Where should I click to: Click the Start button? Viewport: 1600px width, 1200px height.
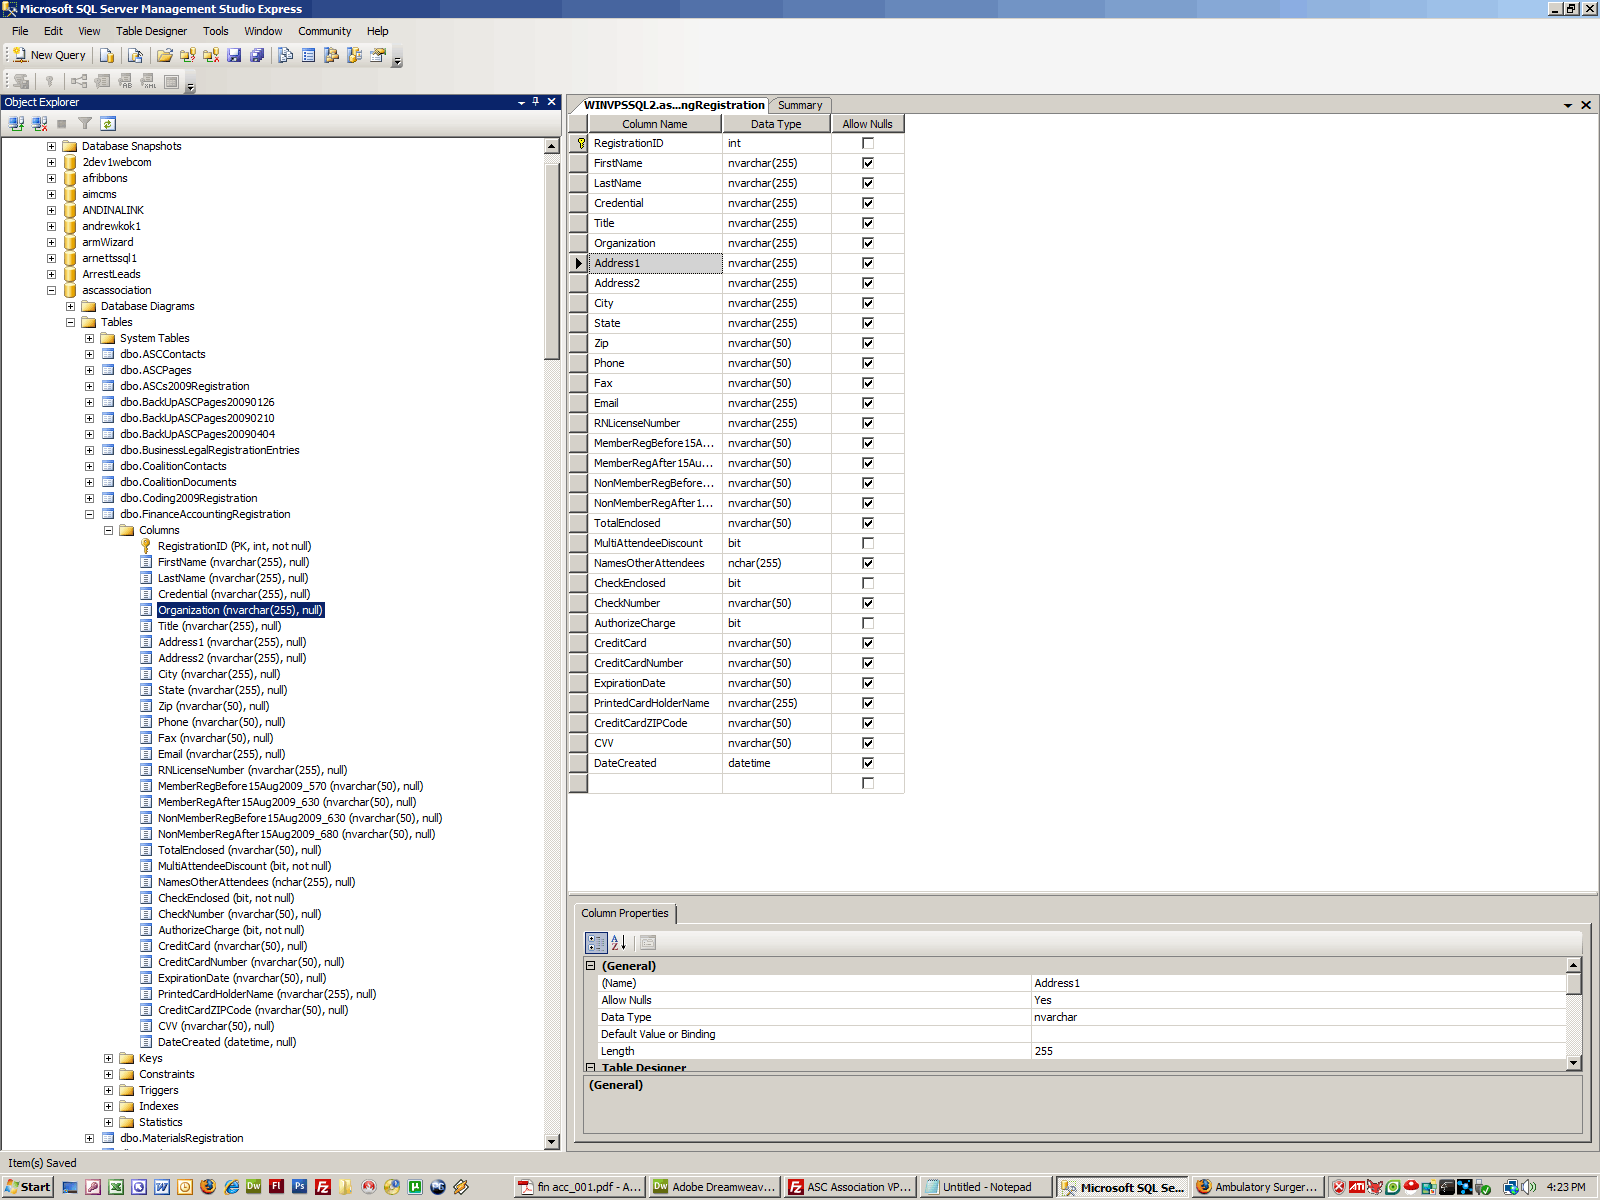coord(28,1187)
